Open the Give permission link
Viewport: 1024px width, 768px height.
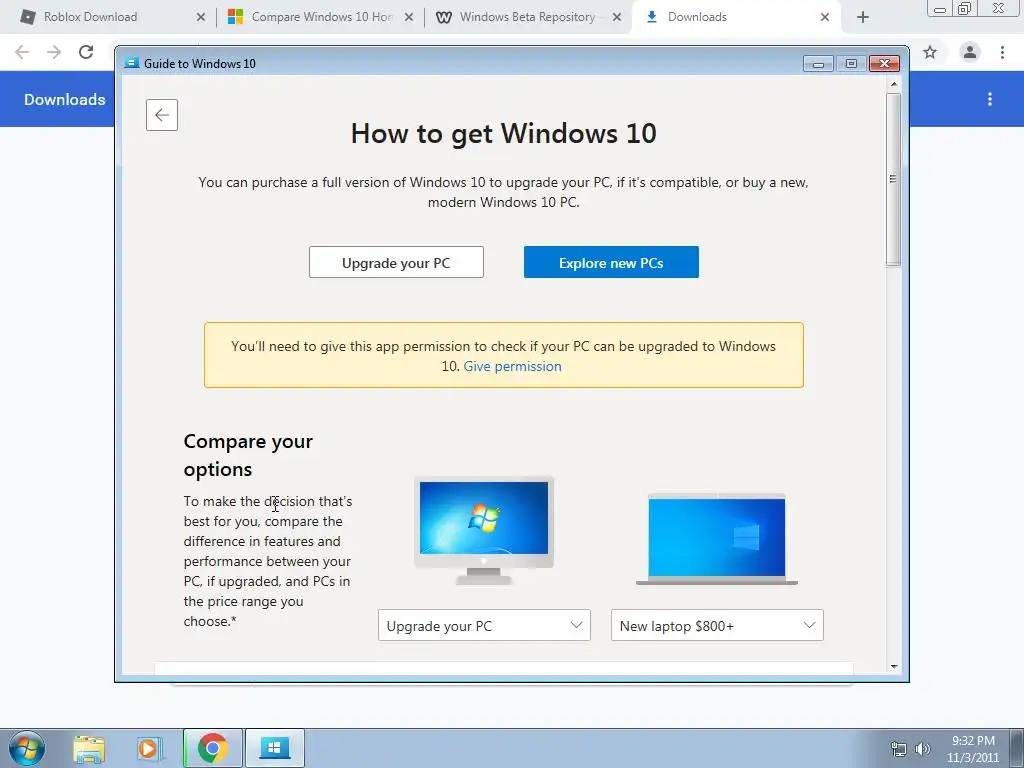[x=513, y=366]
